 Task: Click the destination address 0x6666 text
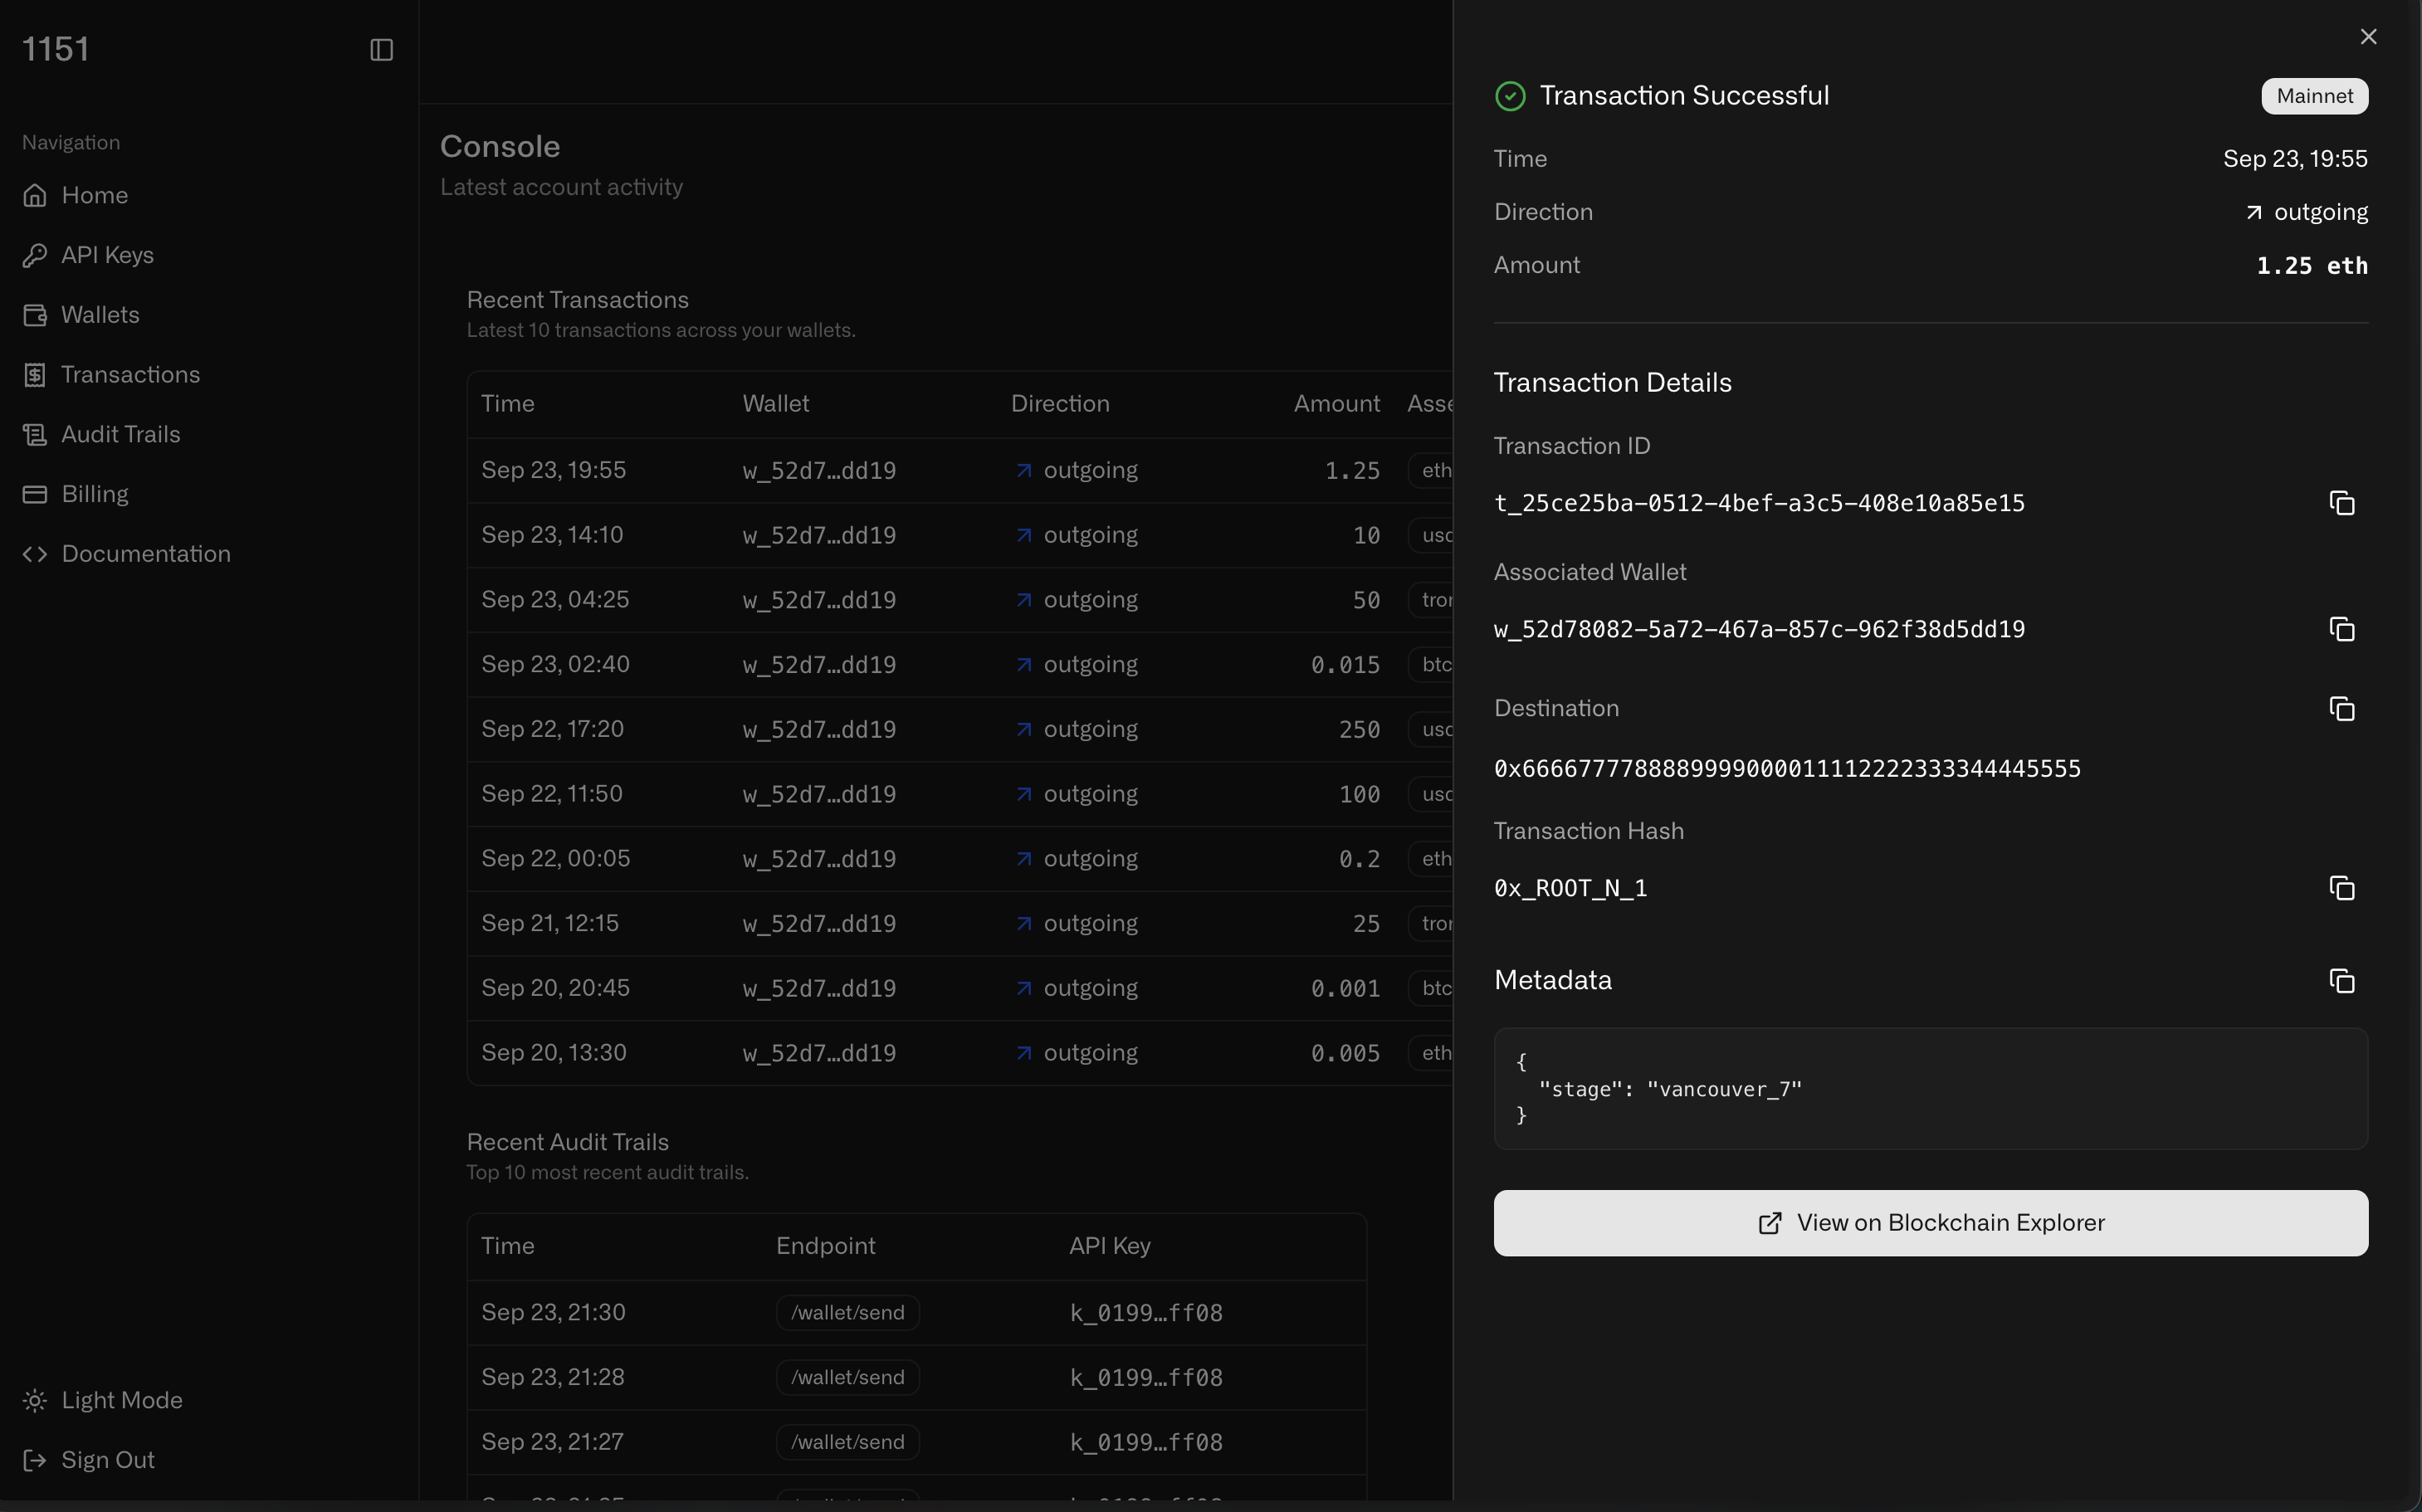pyautogui.click(x=1787, y=769)
